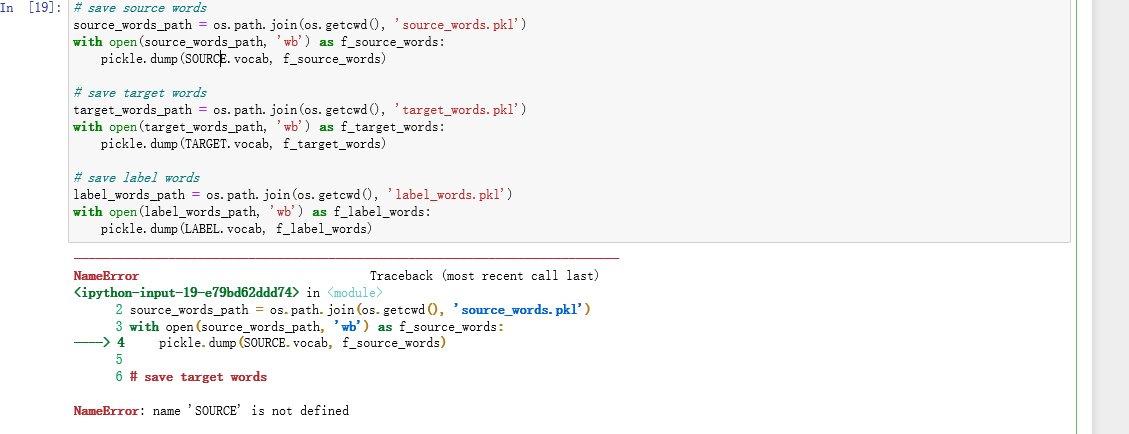Screen dimensions: 1129x434
Task: Click the '# save source words' comment
Action: [x=140, y=8]
